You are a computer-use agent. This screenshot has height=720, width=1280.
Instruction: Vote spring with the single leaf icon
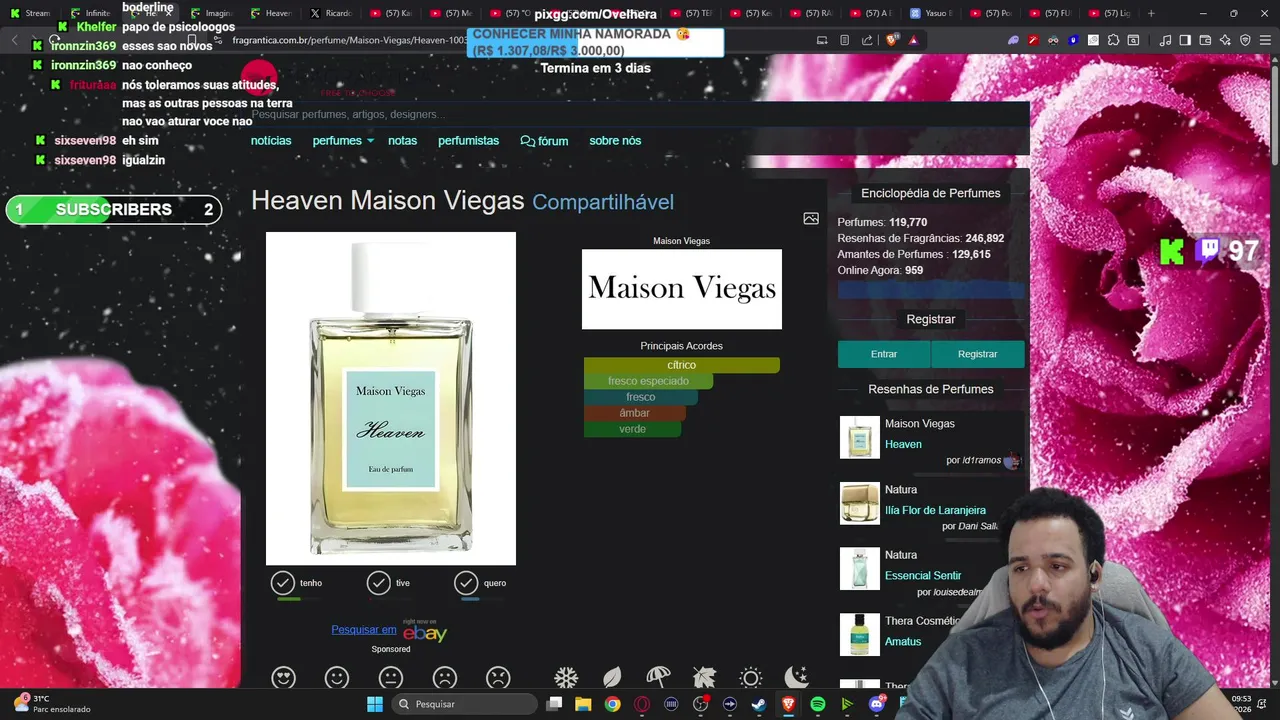pos(612,678)
